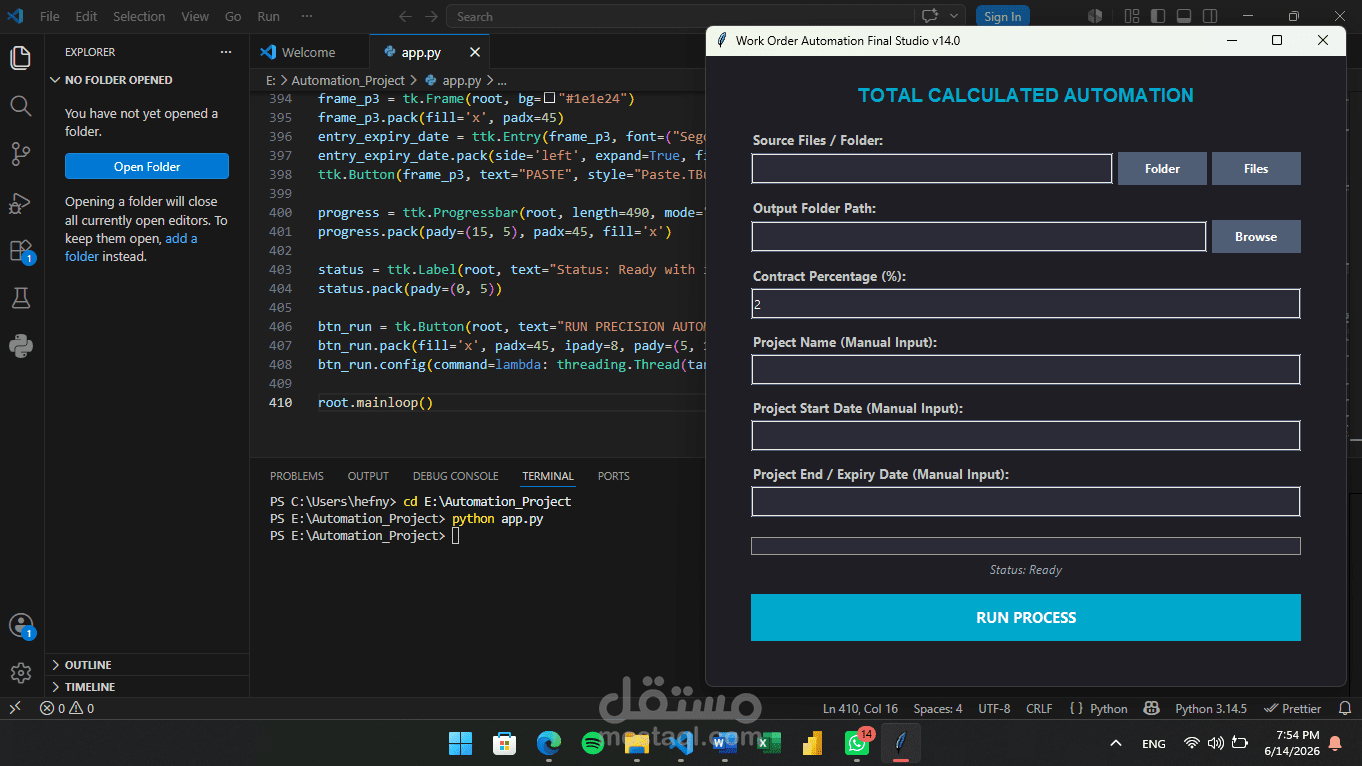Viewport: 1362px width, 766px height.
Task: Go back with the navigation arrow
Action: [405, 16]
